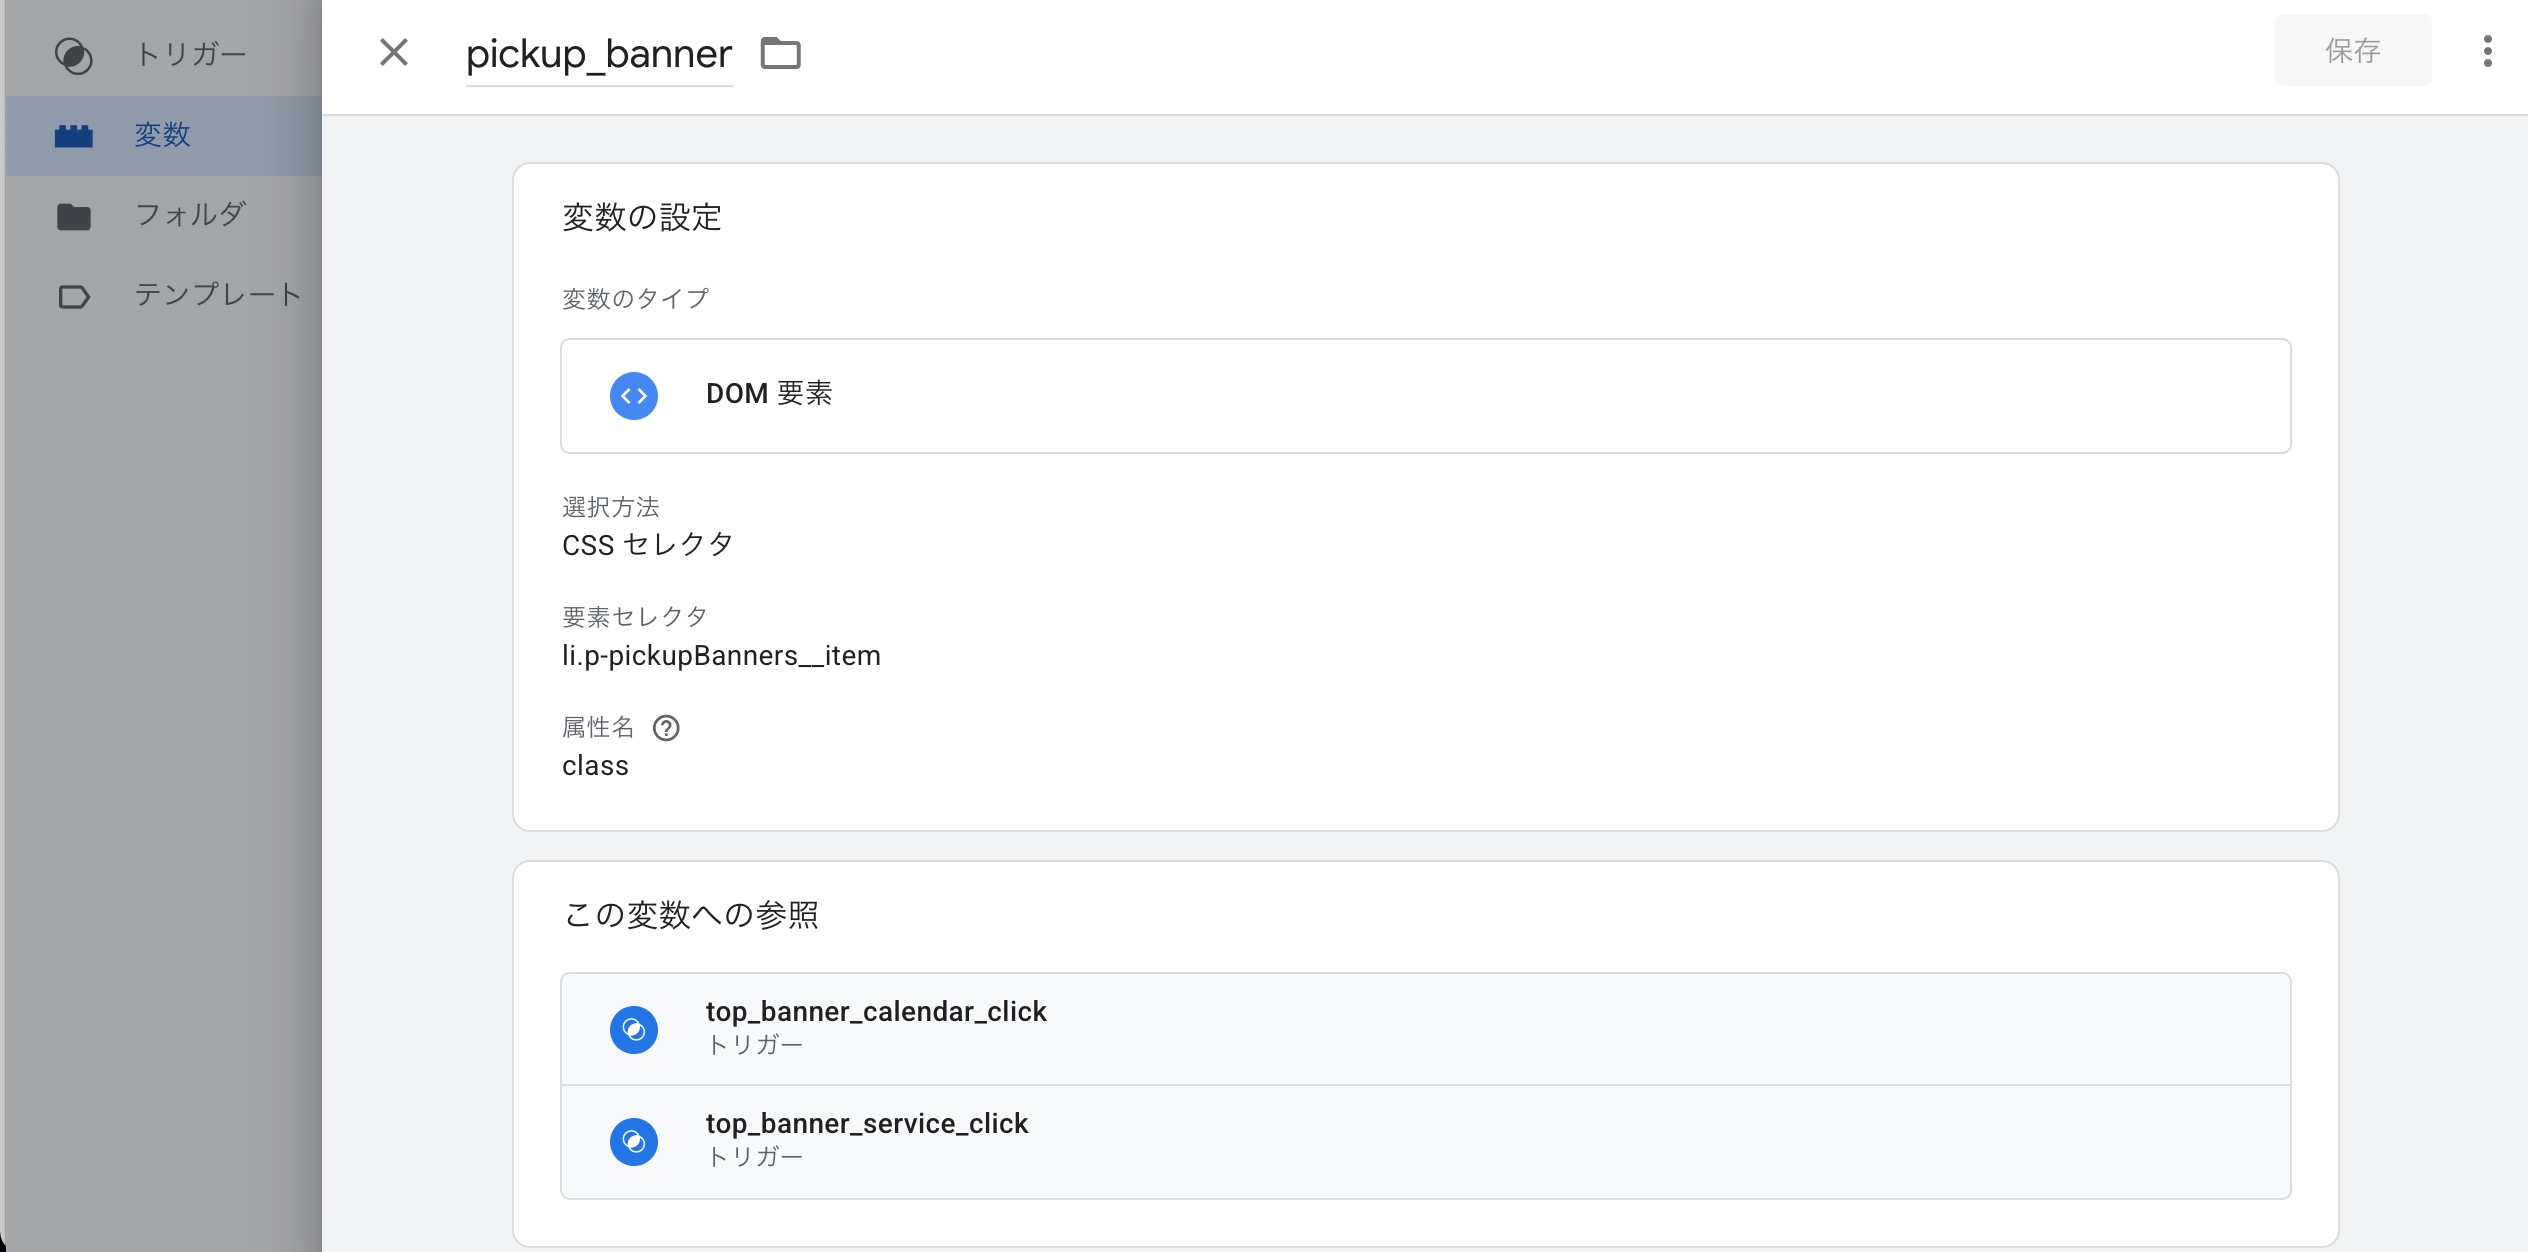Go to the フォルダ section
2528x1252 pixels.
[x=190, y=215]
